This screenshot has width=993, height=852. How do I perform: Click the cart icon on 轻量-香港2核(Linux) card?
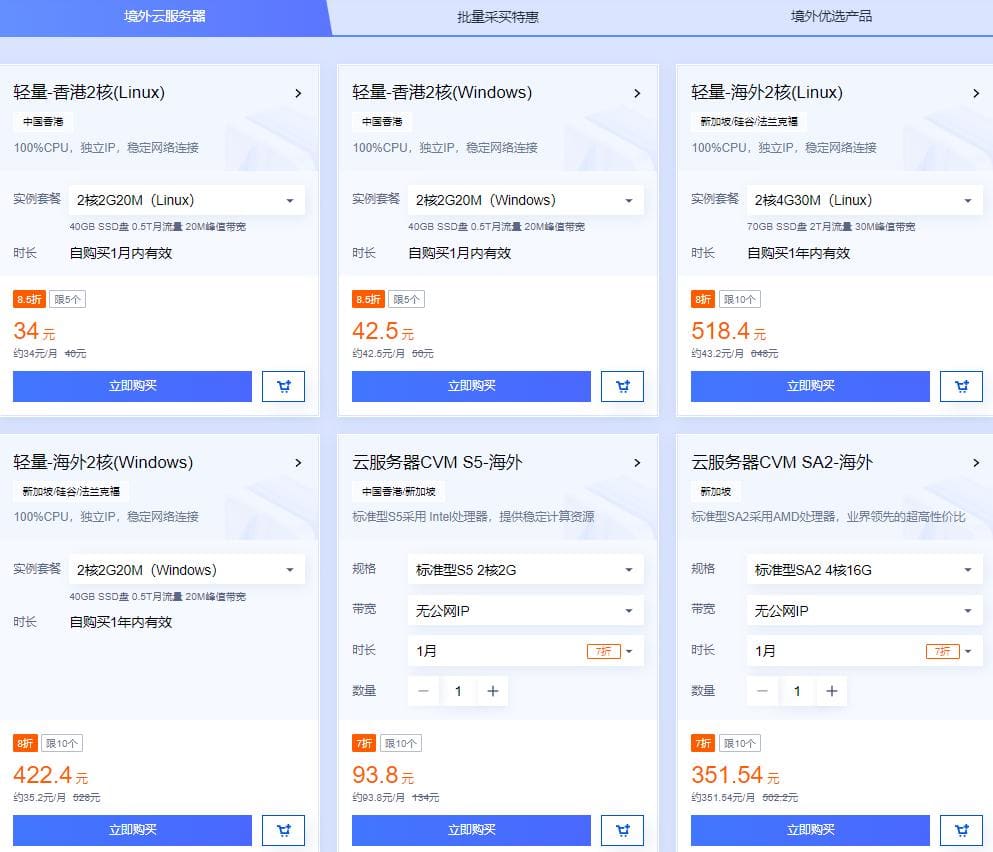coord(283,386)
